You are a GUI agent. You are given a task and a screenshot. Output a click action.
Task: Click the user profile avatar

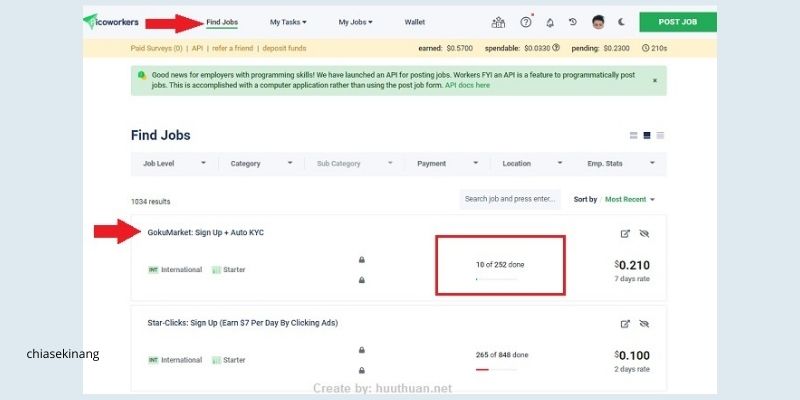click(x=598, y=22)
